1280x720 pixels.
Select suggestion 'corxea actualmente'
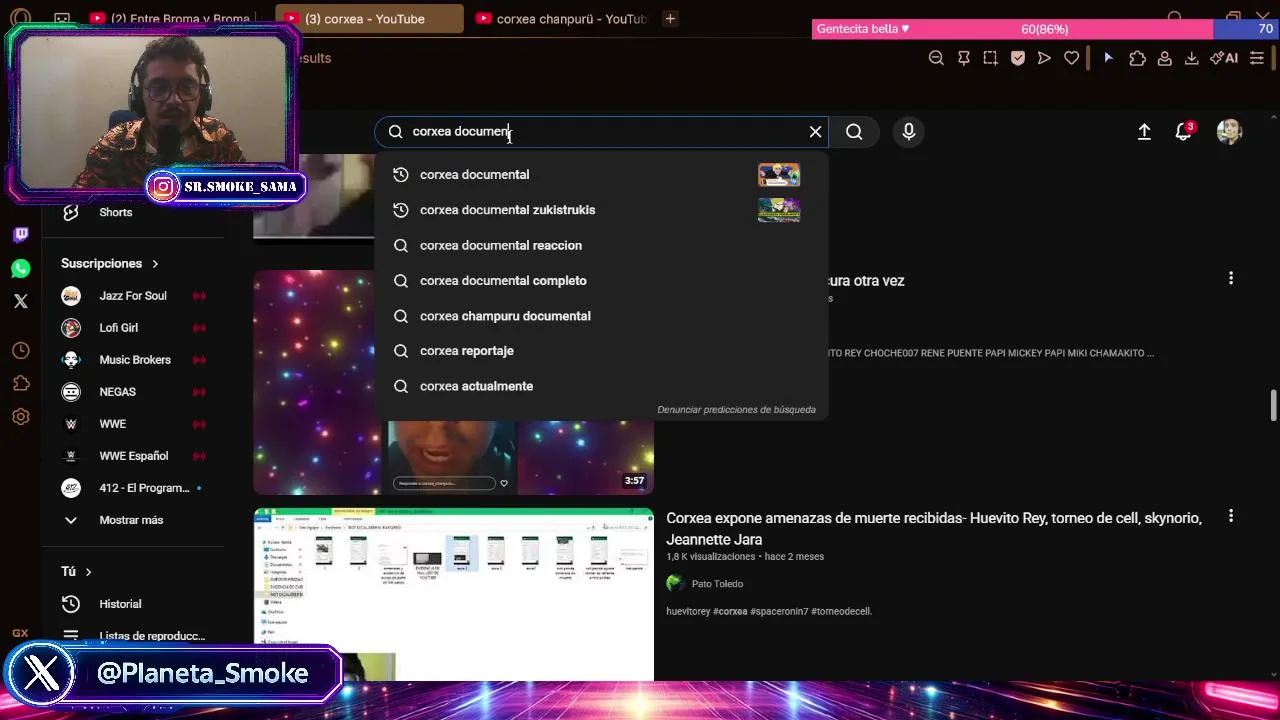point(601,386)
